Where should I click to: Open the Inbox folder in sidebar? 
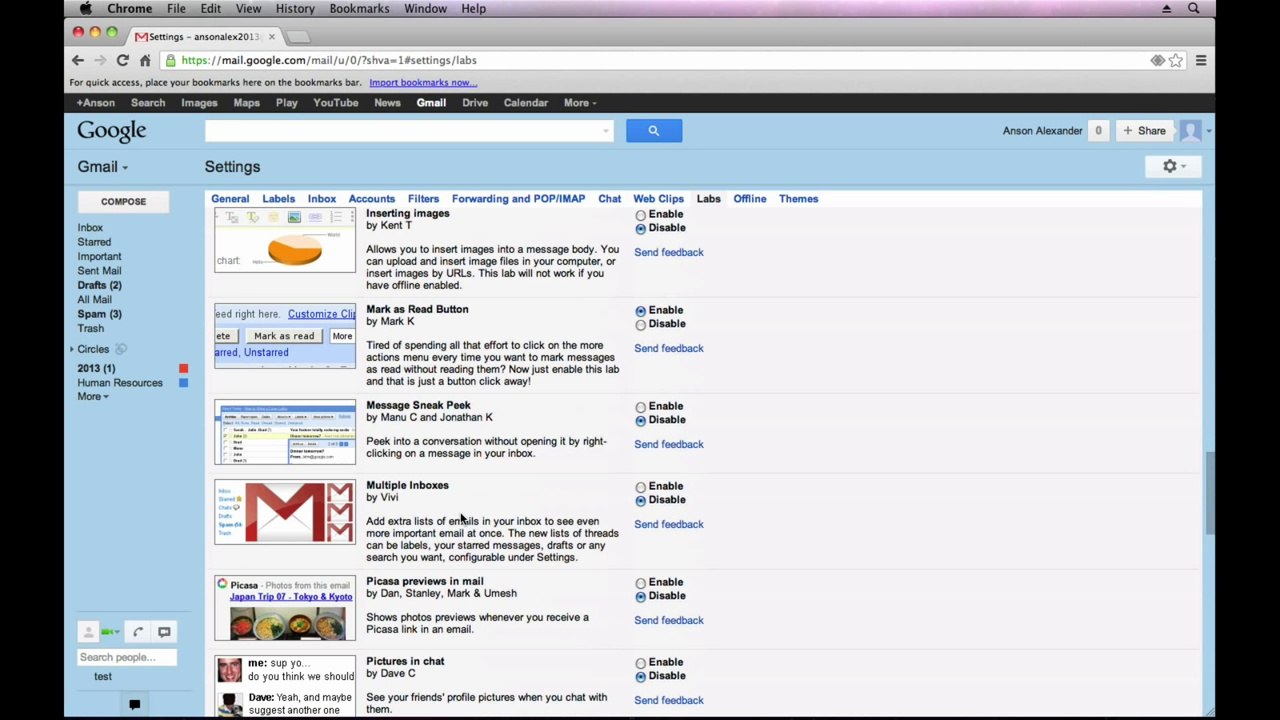point(90,228)
